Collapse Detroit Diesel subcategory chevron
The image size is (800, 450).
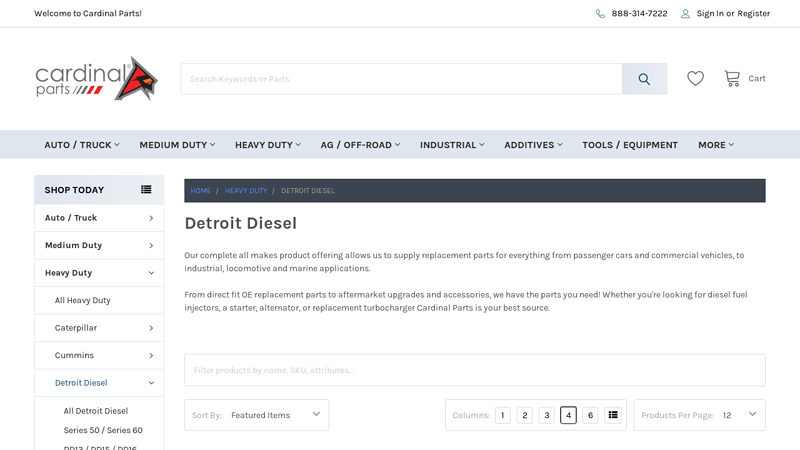click(151, 383)
